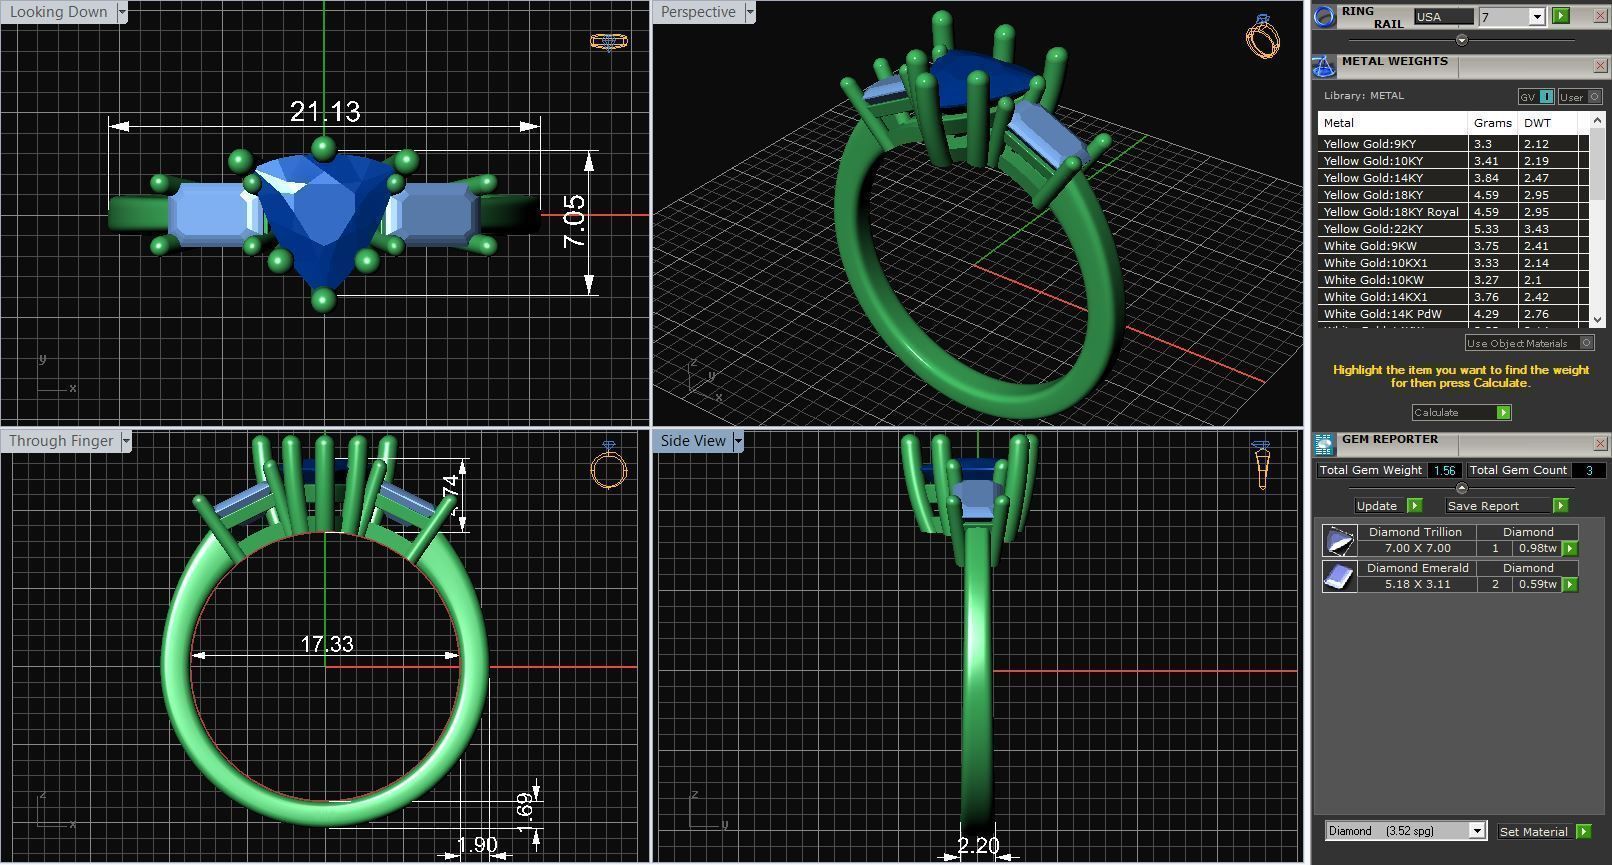Click the 7.00 X 7.00 size cell
Screen dimensions: 1612x865
tap(1417, 548)
